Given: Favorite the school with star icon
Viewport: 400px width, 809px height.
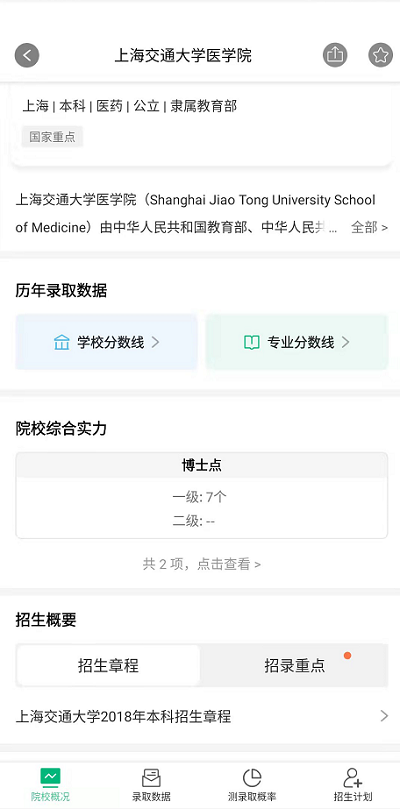Looking at the screenshot, I should click(x=380, y=55).
